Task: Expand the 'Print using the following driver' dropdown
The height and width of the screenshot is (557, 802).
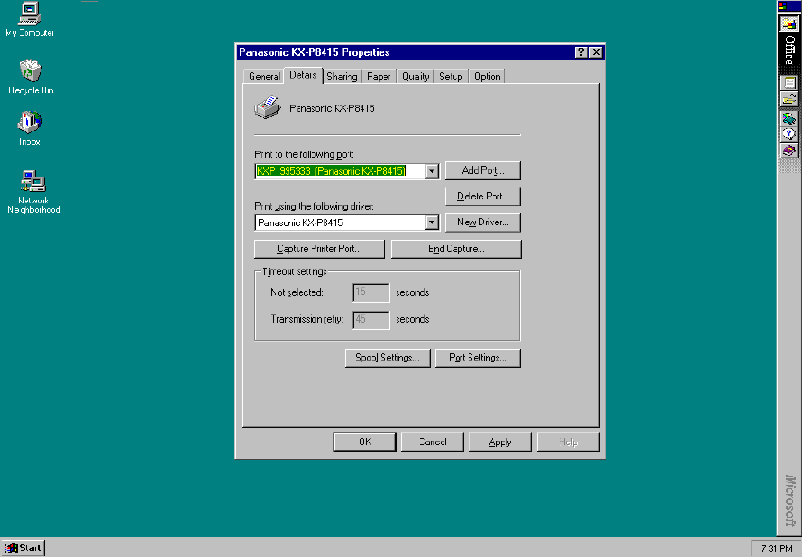Action: pyautogui.click(x=432, y=223)
